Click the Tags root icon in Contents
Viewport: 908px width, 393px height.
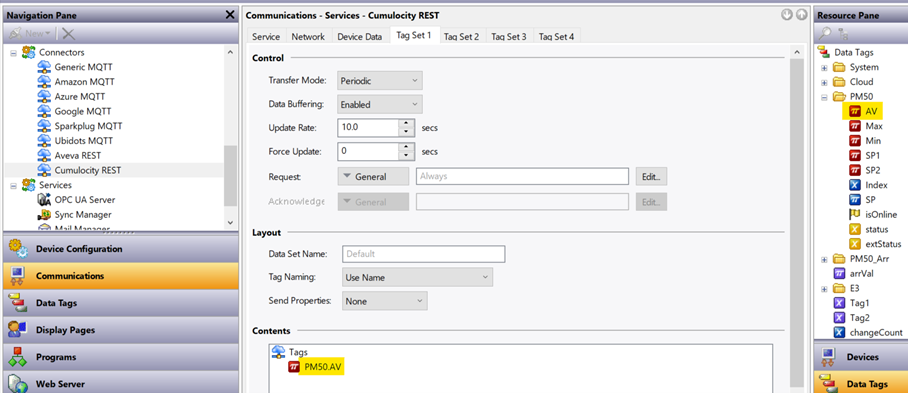click(x=279, y=351)
